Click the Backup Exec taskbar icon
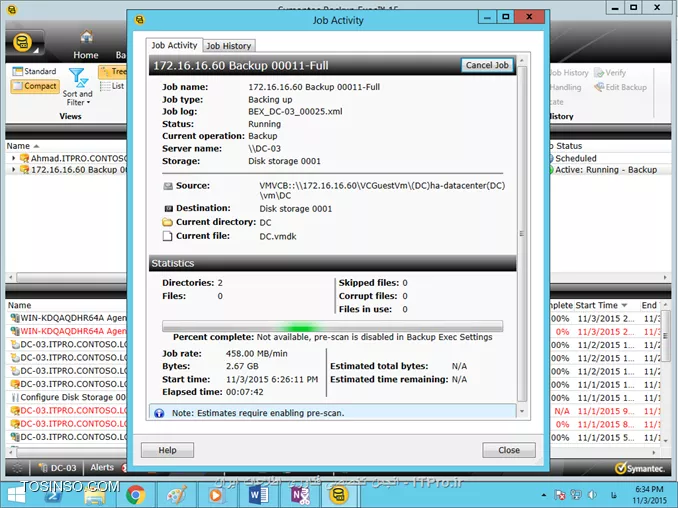678x508 pixels. [339, 495]
